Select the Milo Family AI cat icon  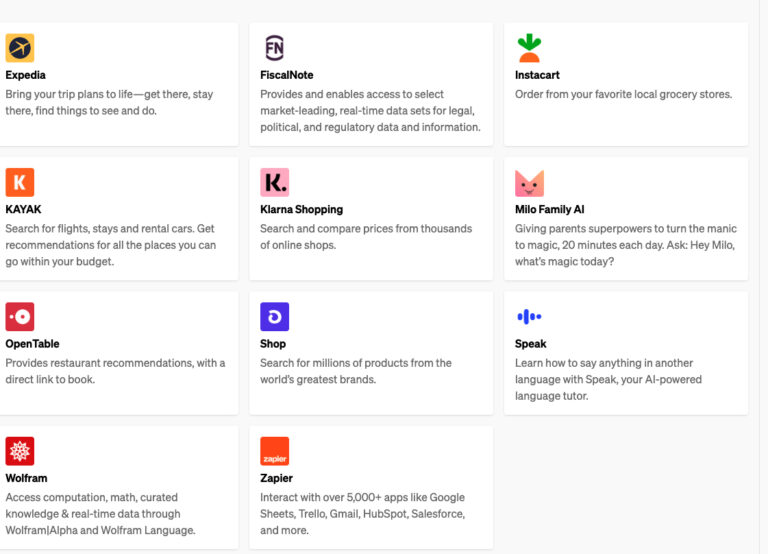(529, 183)
